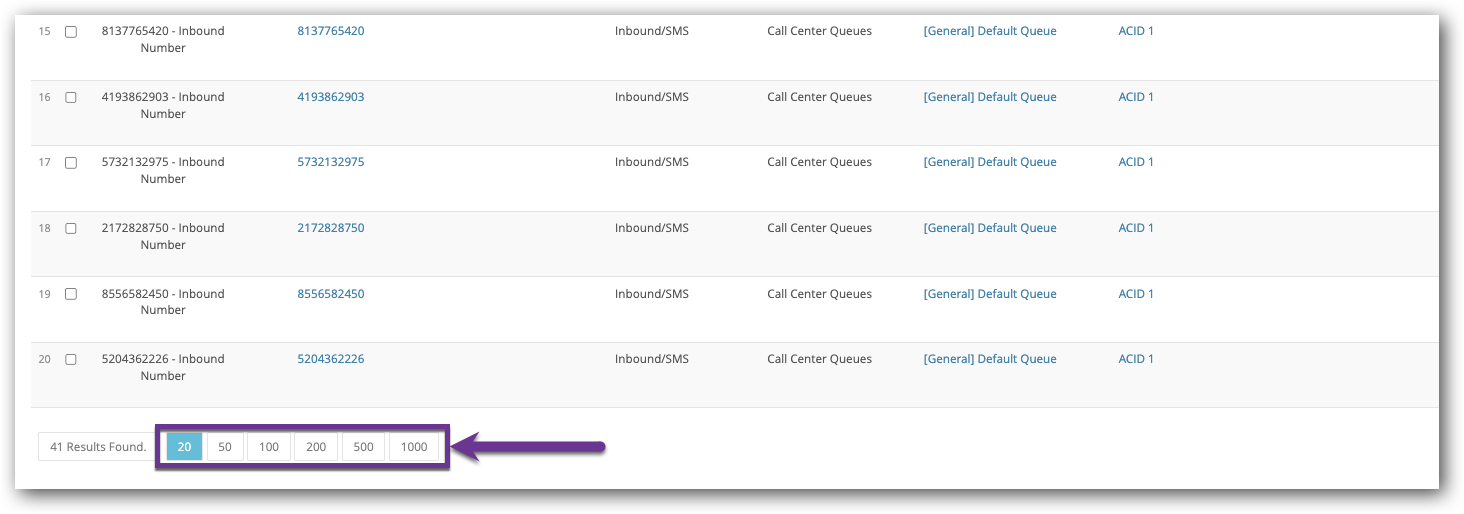Click ACID 1 link in row 17
The image size is (1464, 514).
point(1136,162)
